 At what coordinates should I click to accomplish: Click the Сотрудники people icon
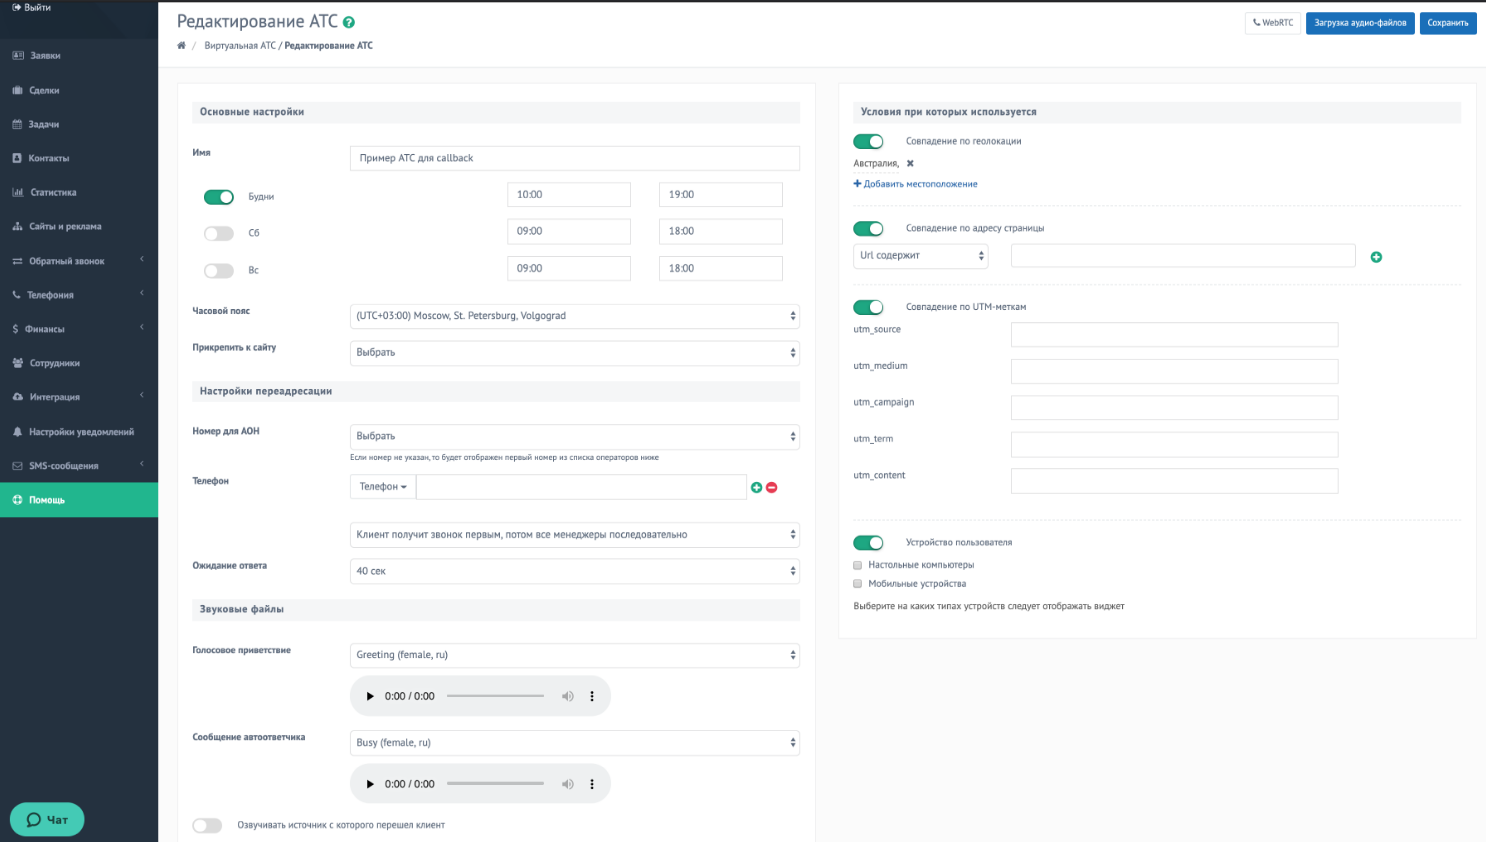[18, 363]
